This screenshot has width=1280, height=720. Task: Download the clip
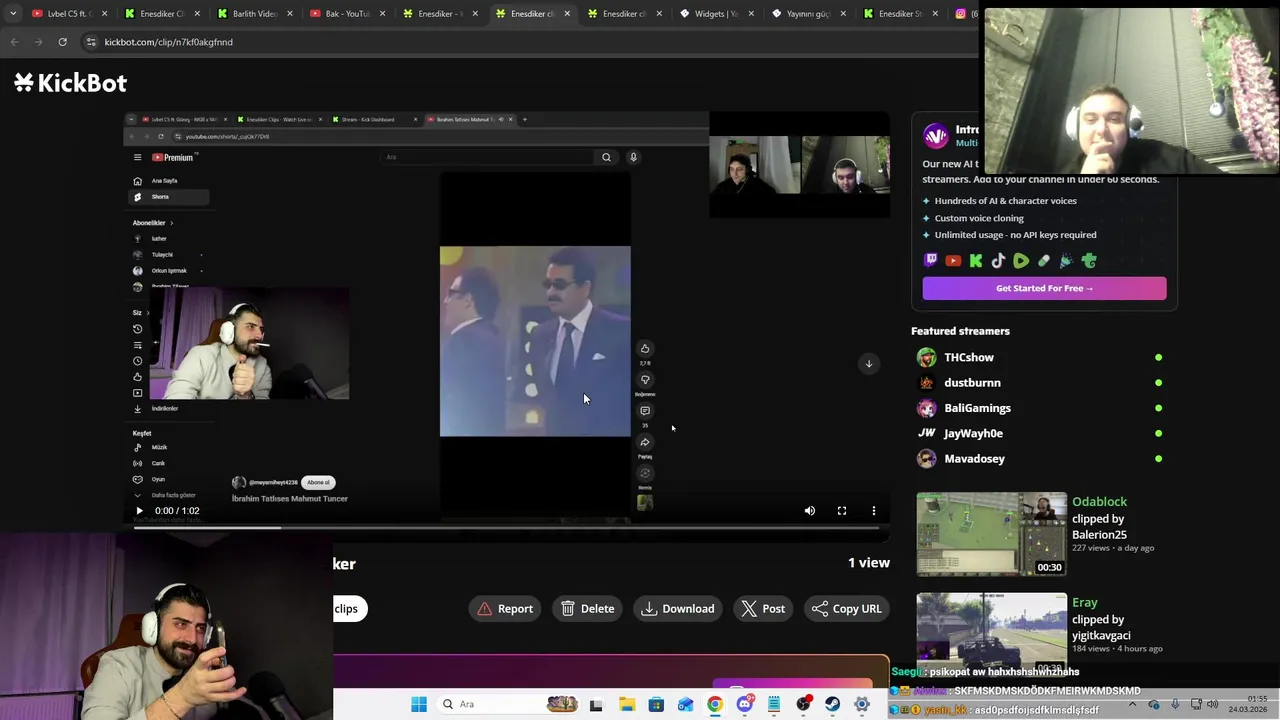coord(679,609)
